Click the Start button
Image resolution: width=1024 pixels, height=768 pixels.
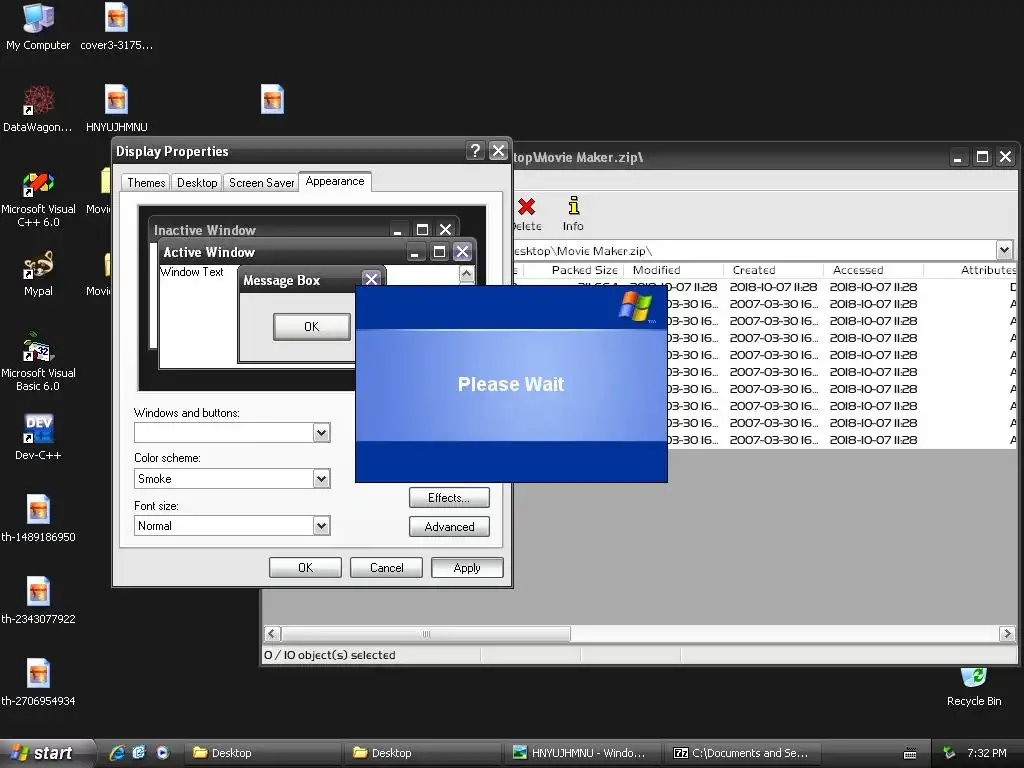click(x=47, y=753)
